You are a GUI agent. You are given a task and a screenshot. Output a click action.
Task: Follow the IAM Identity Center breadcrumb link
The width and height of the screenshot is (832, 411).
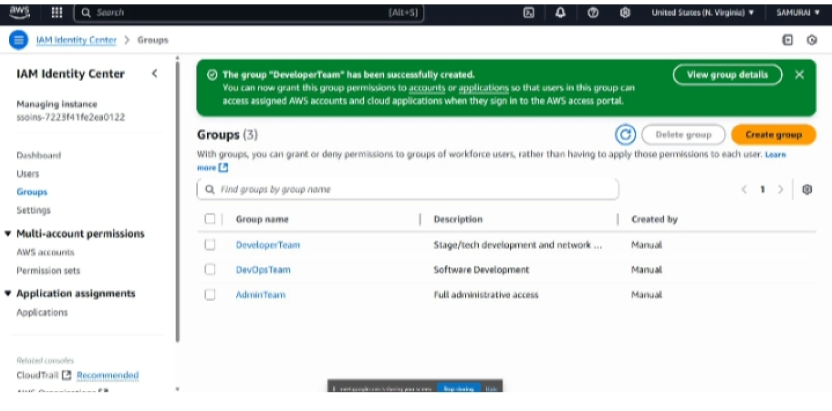76,40
